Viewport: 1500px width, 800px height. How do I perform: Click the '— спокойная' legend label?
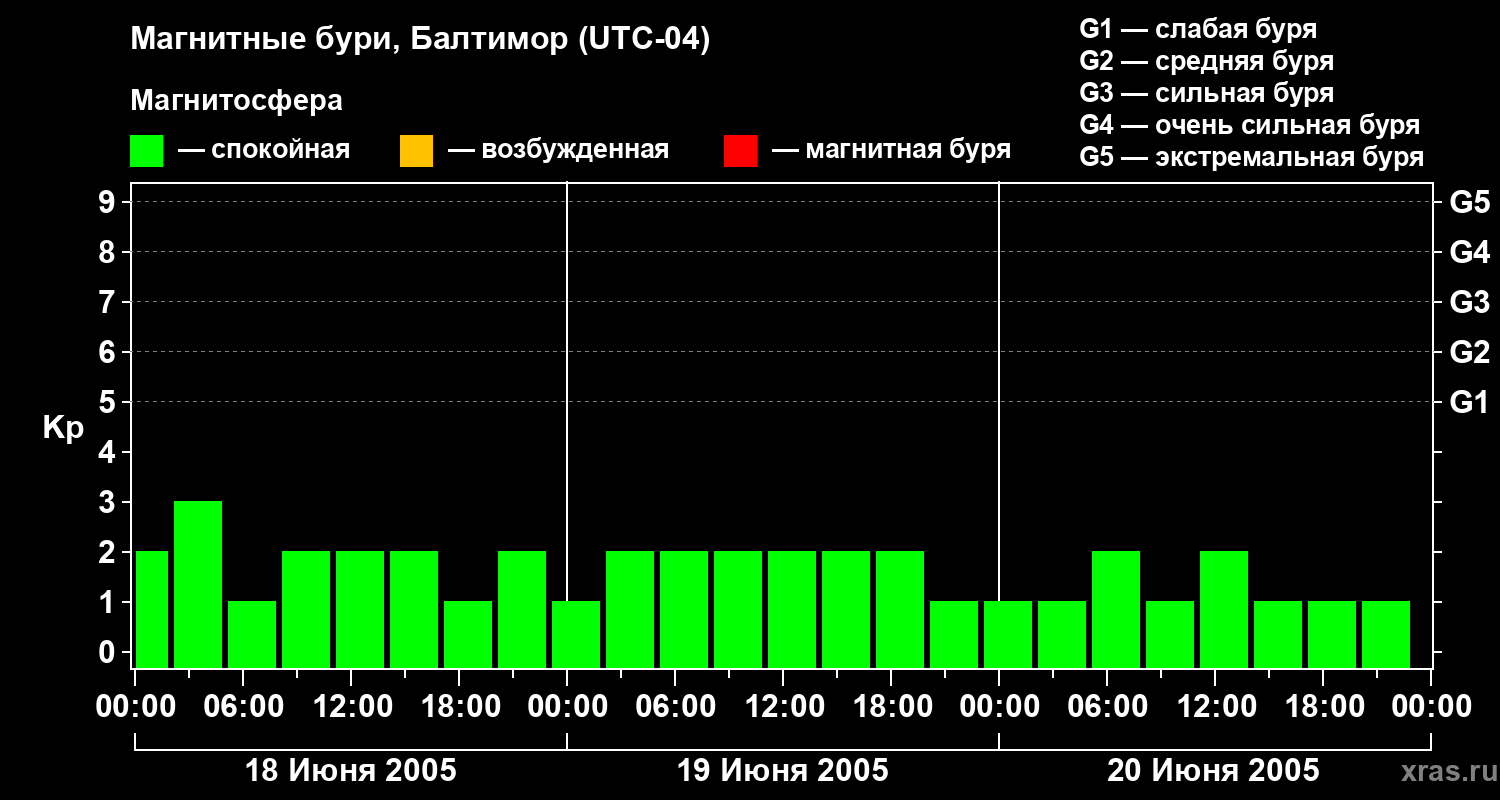[x=264, y=150]
